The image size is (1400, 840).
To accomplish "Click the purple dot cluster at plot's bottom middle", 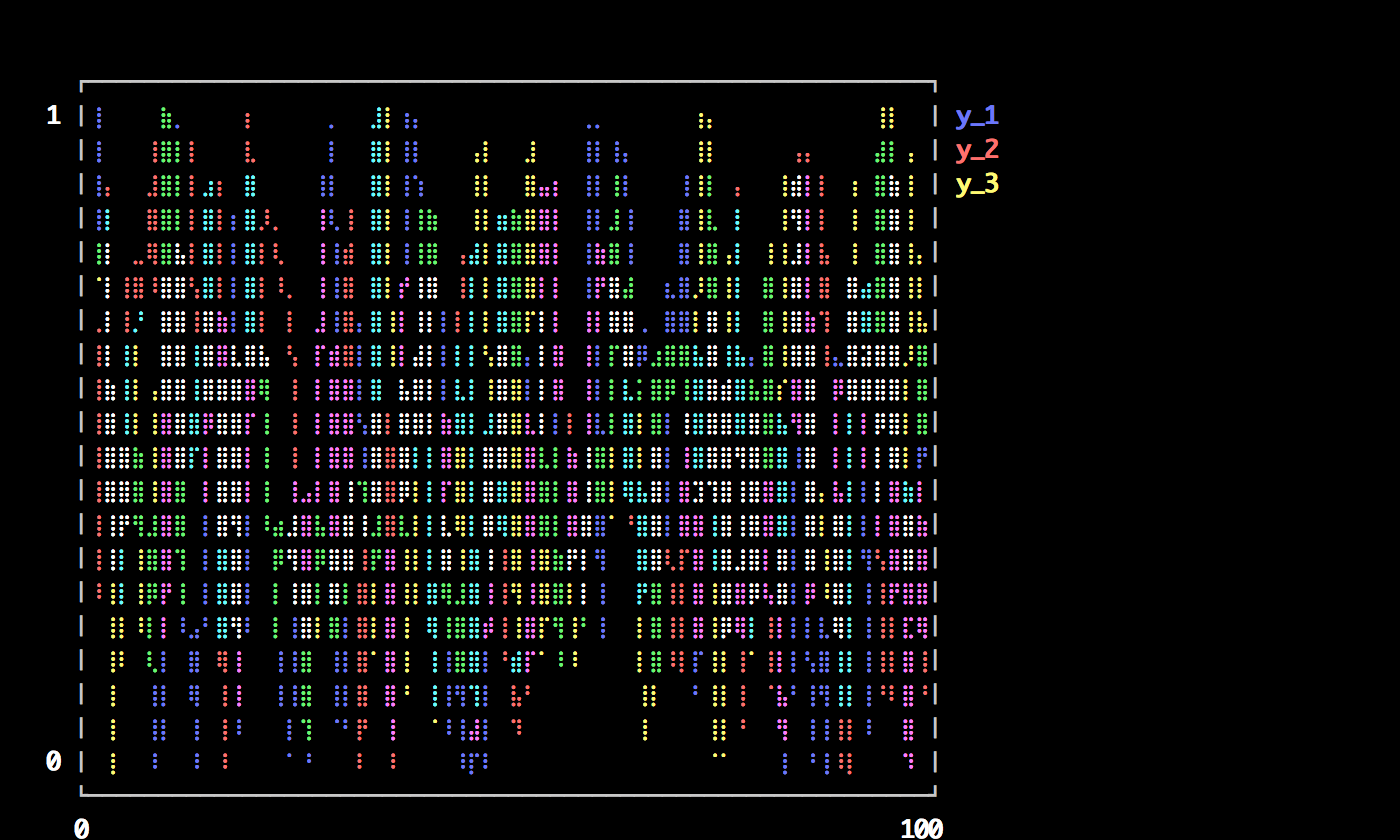I will click(x=474, y=762).
